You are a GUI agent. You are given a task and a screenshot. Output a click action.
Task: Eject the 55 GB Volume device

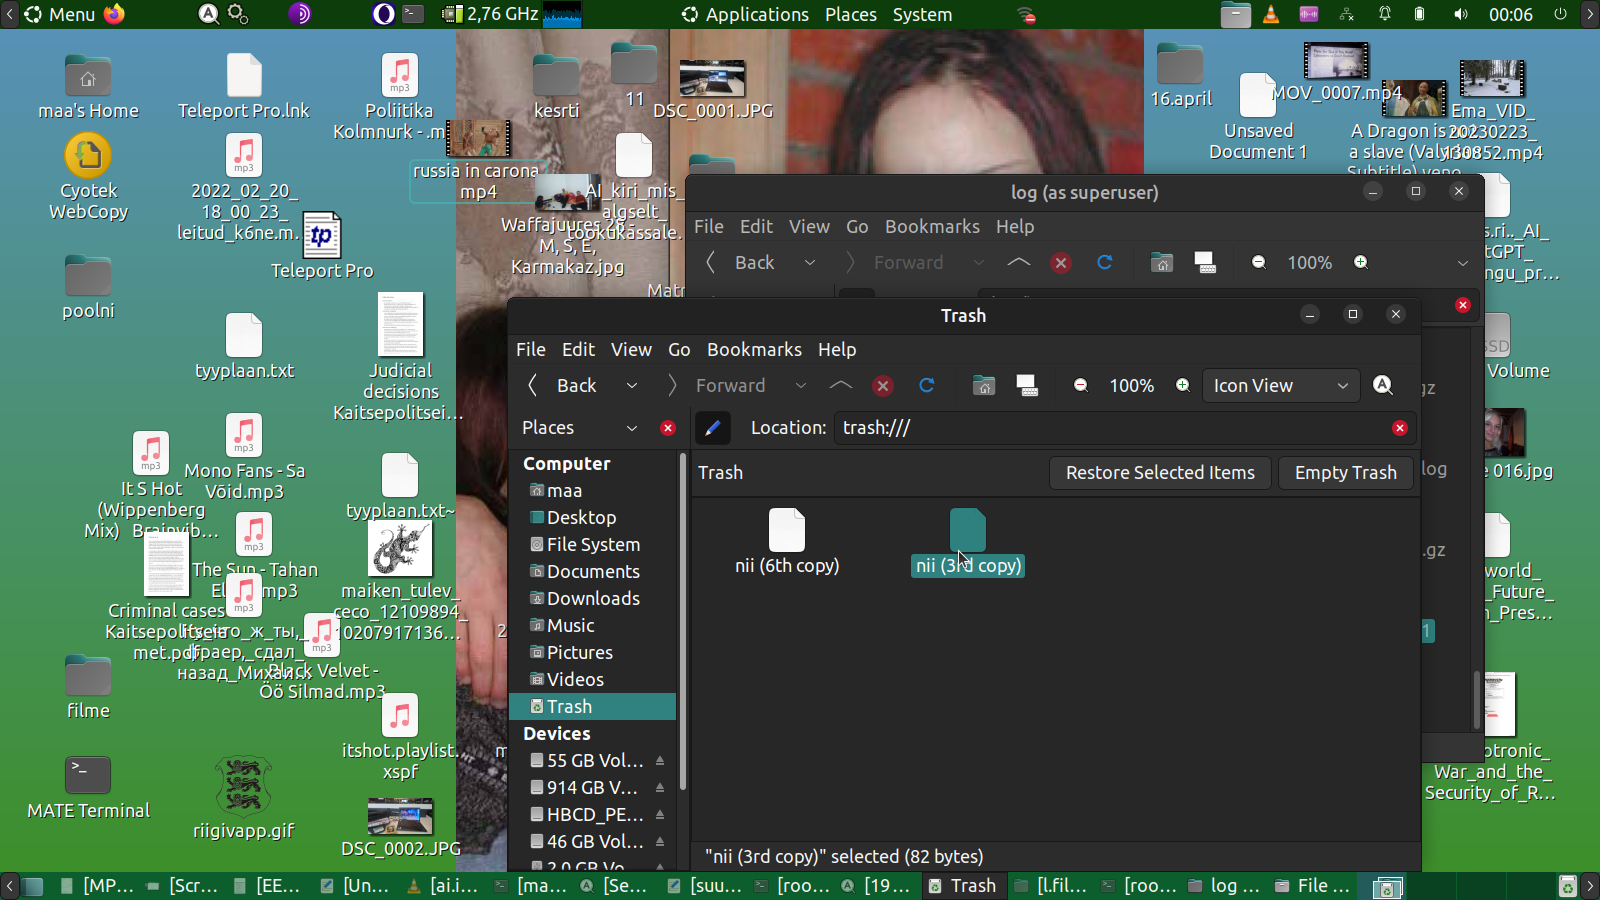660,761
